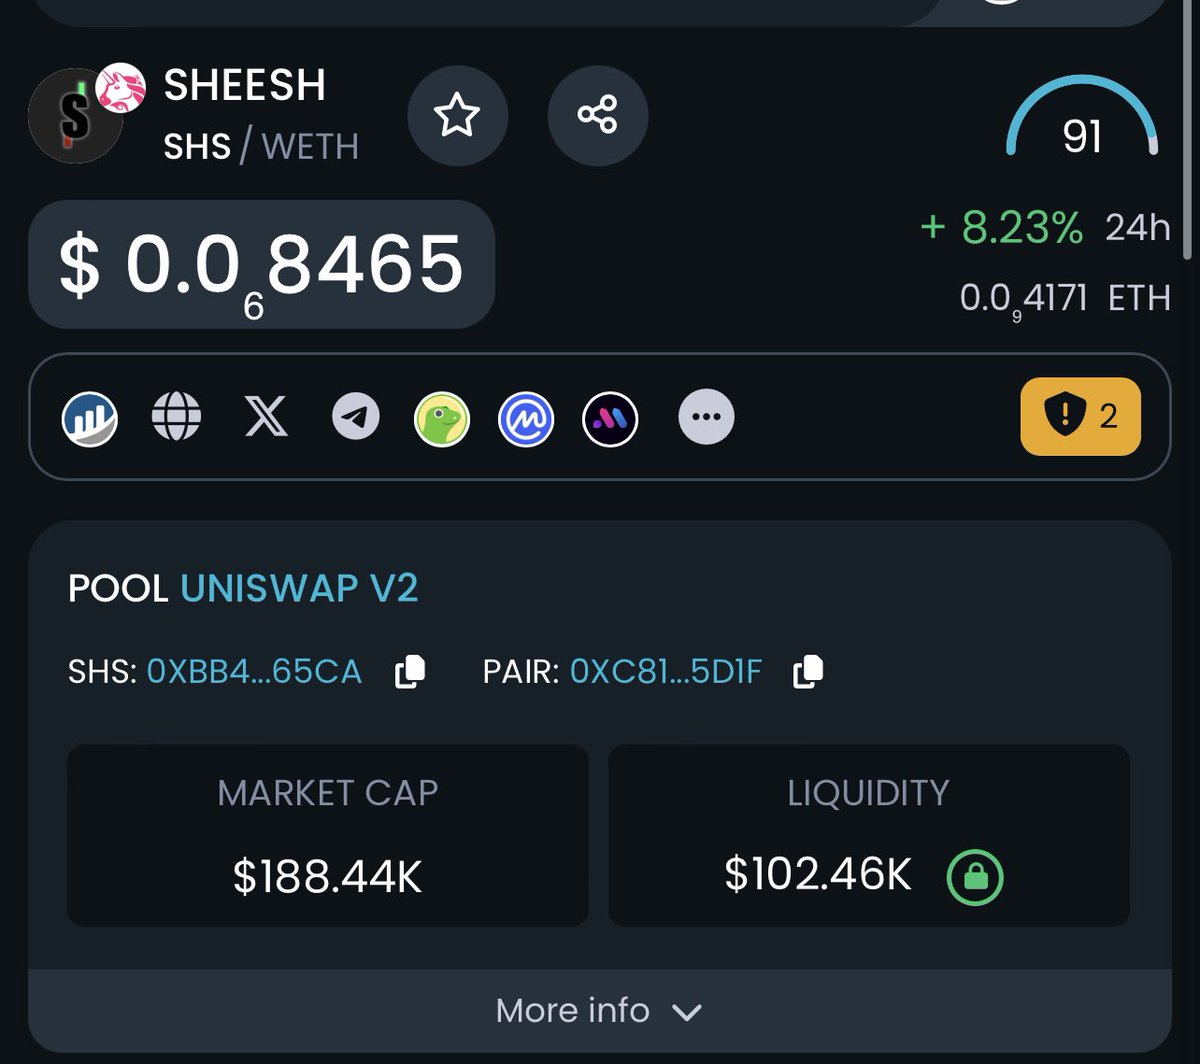Click the $102.46K liquidity value

(818, 875)
